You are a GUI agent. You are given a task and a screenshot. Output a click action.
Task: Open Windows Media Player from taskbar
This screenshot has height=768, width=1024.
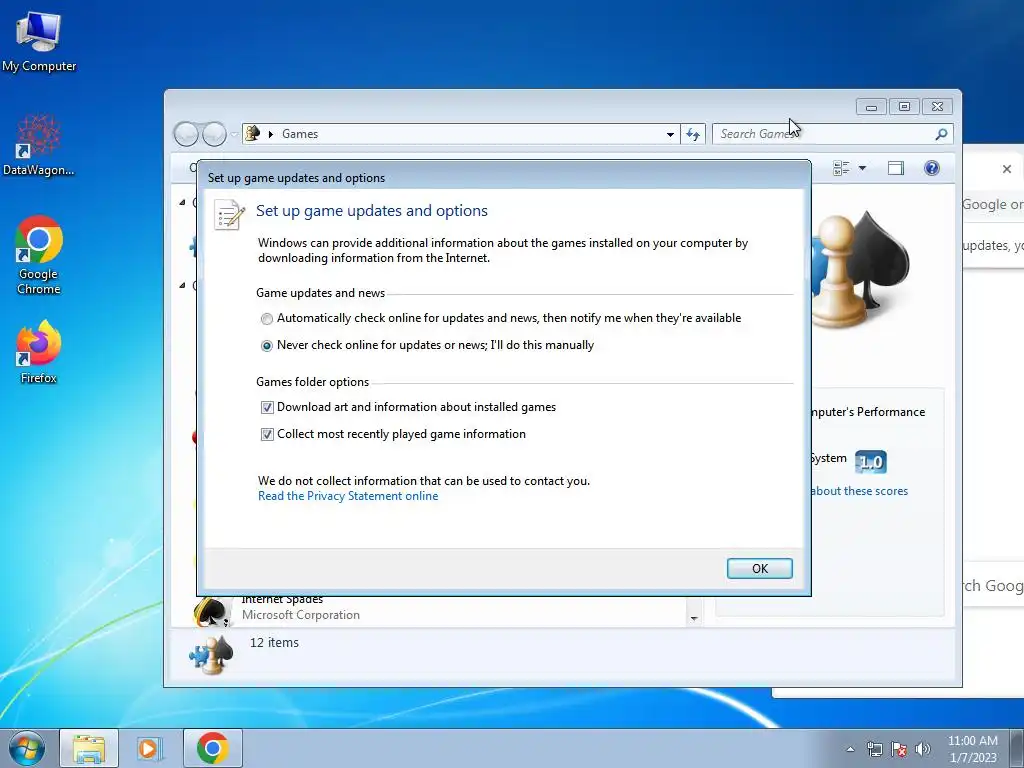tap(149, 748)
